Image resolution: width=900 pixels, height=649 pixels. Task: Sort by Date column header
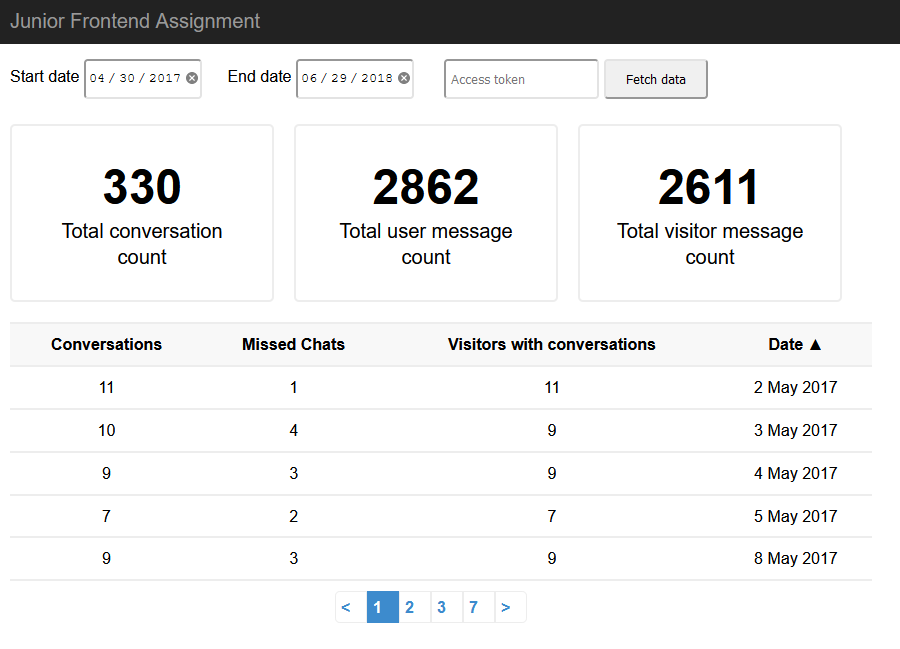(x=795, y=344)
